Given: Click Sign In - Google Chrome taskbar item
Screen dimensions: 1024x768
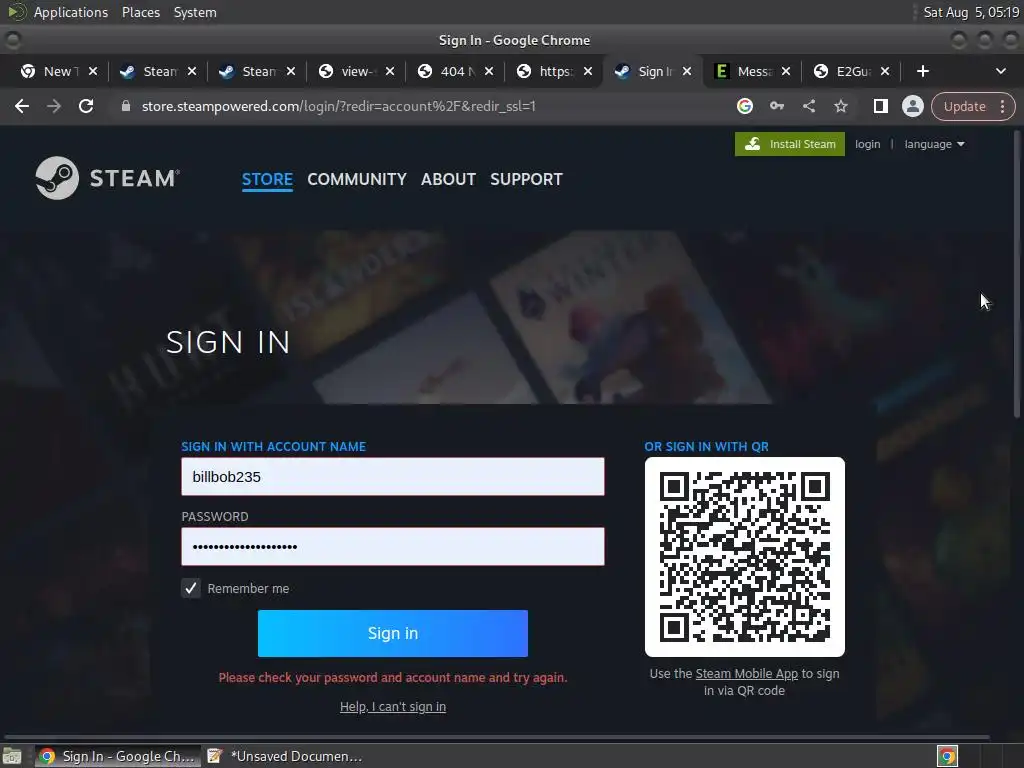Looking at the screenshot, I should point(118,756).
